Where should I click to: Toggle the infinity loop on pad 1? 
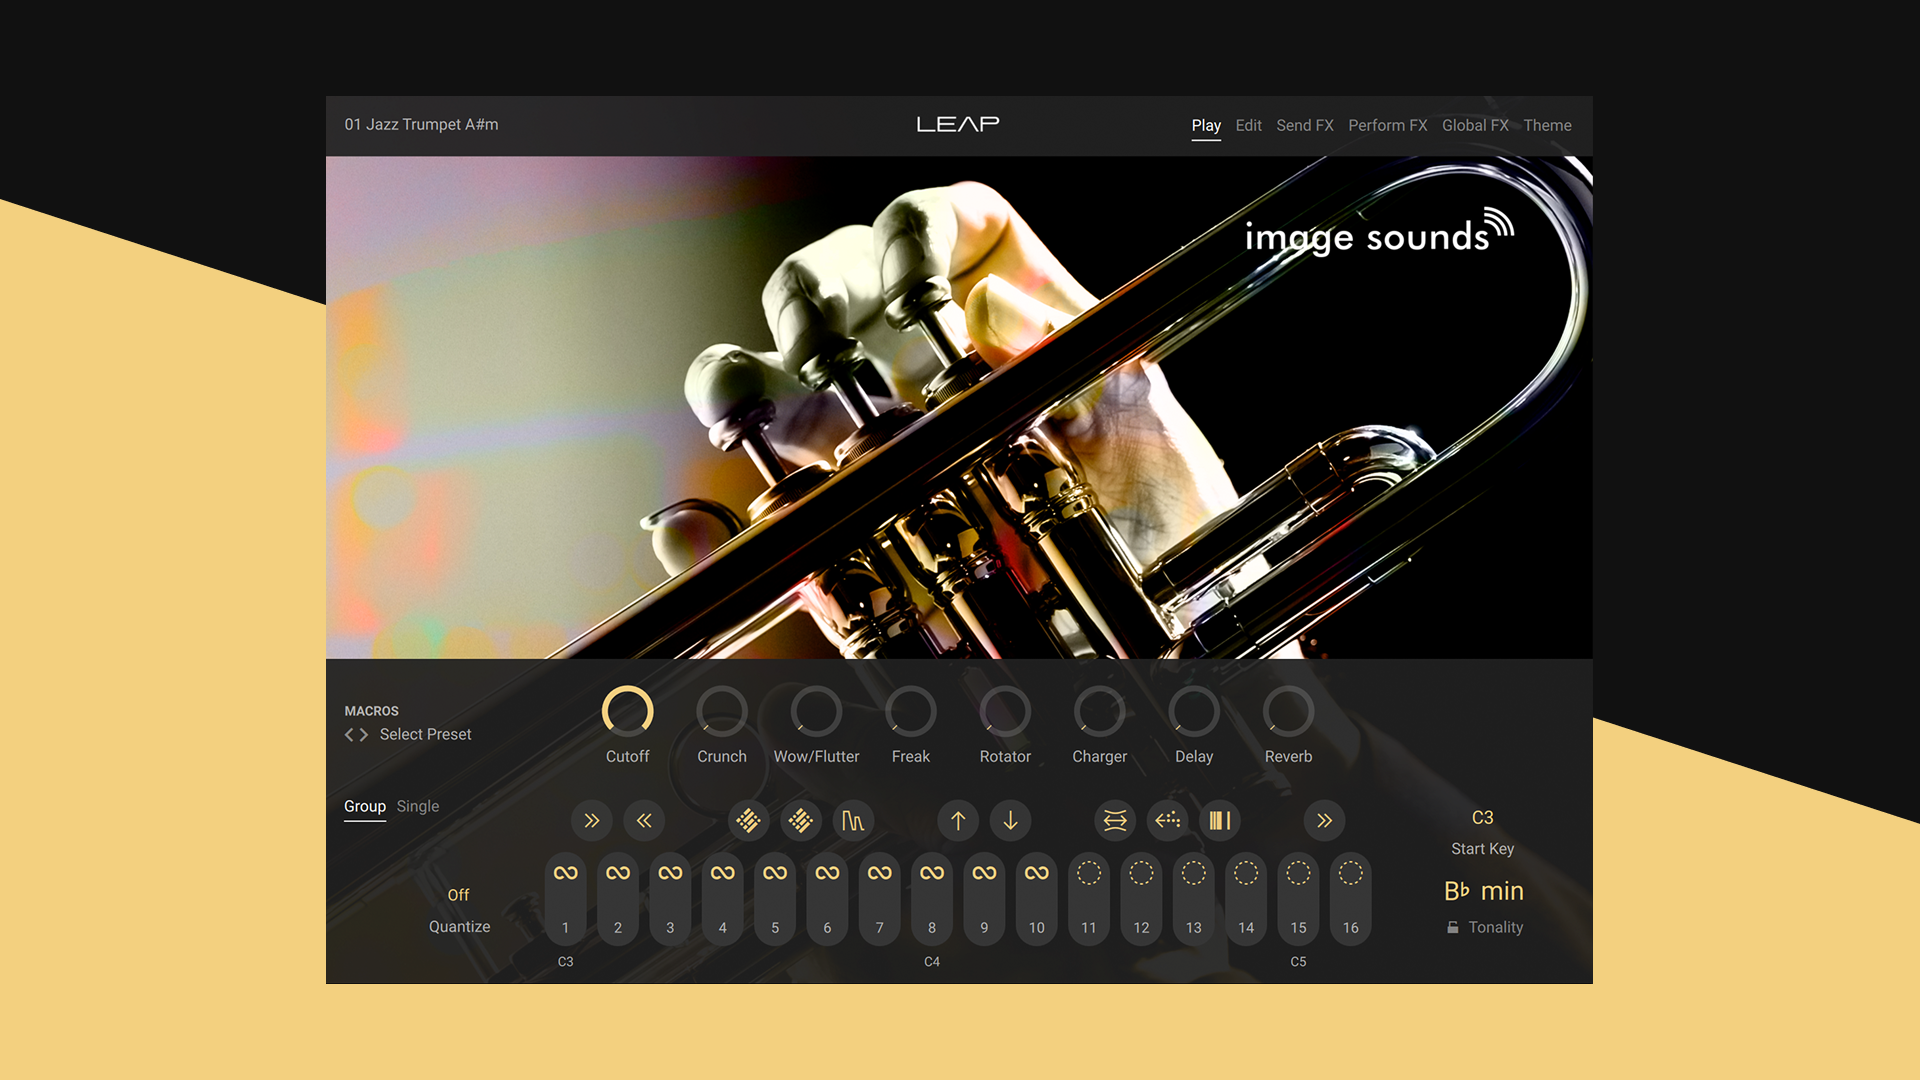point(565,872)
